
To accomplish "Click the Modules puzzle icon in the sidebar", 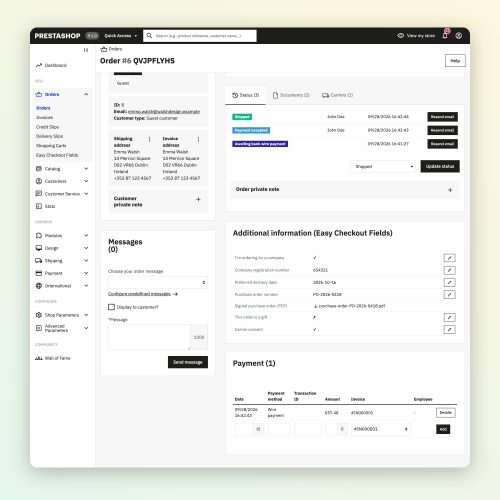I will pos(39,235).
